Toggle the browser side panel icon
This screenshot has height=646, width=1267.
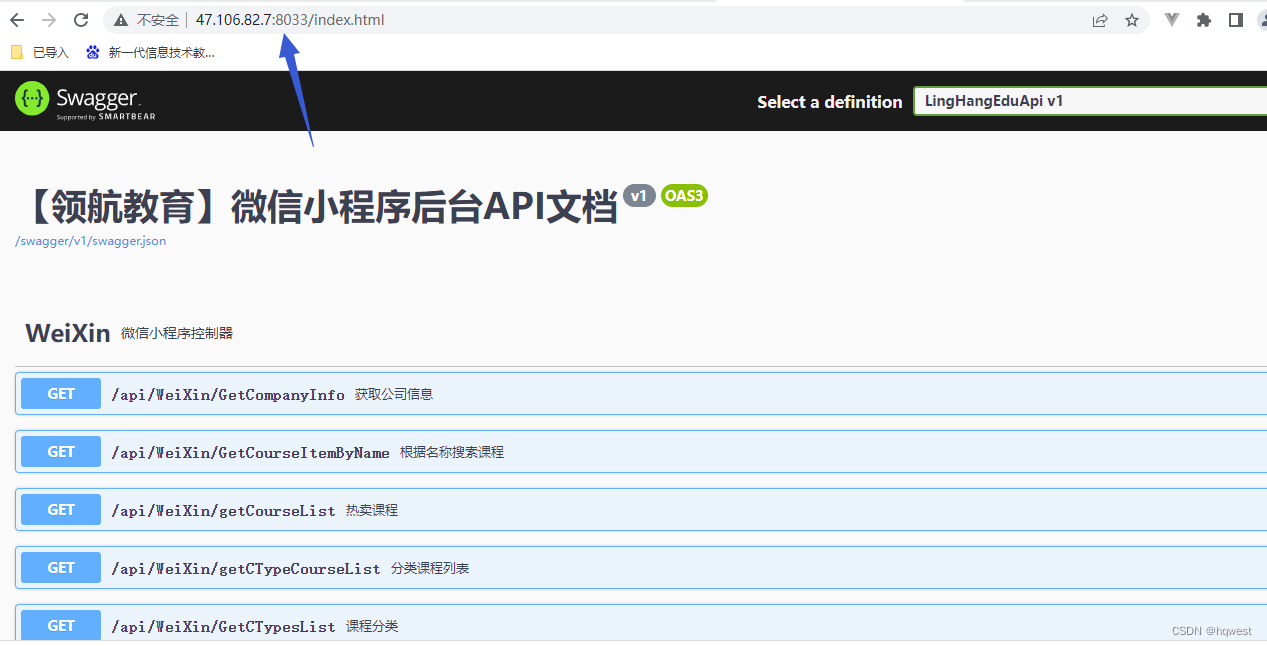[x=1236, y=20]
